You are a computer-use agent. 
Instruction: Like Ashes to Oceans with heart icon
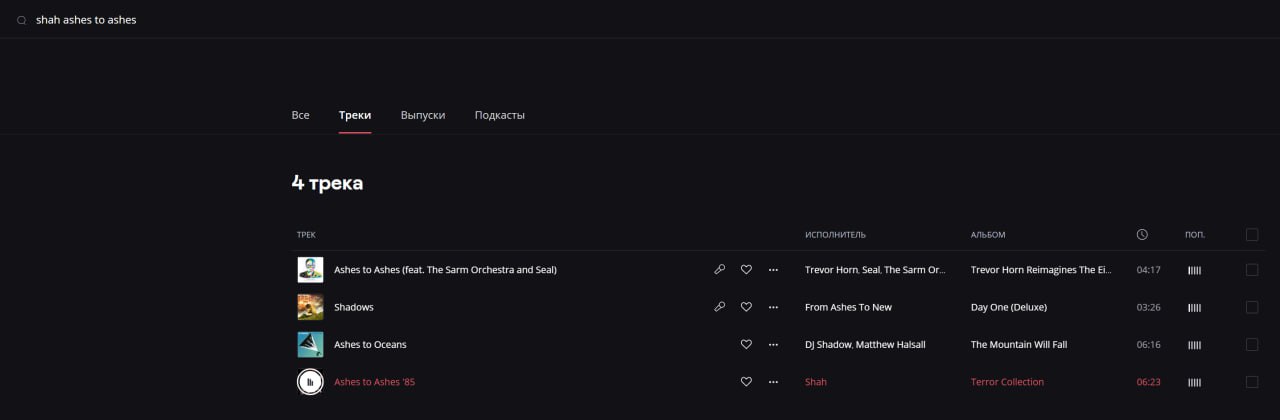click(x=746, y=345)
